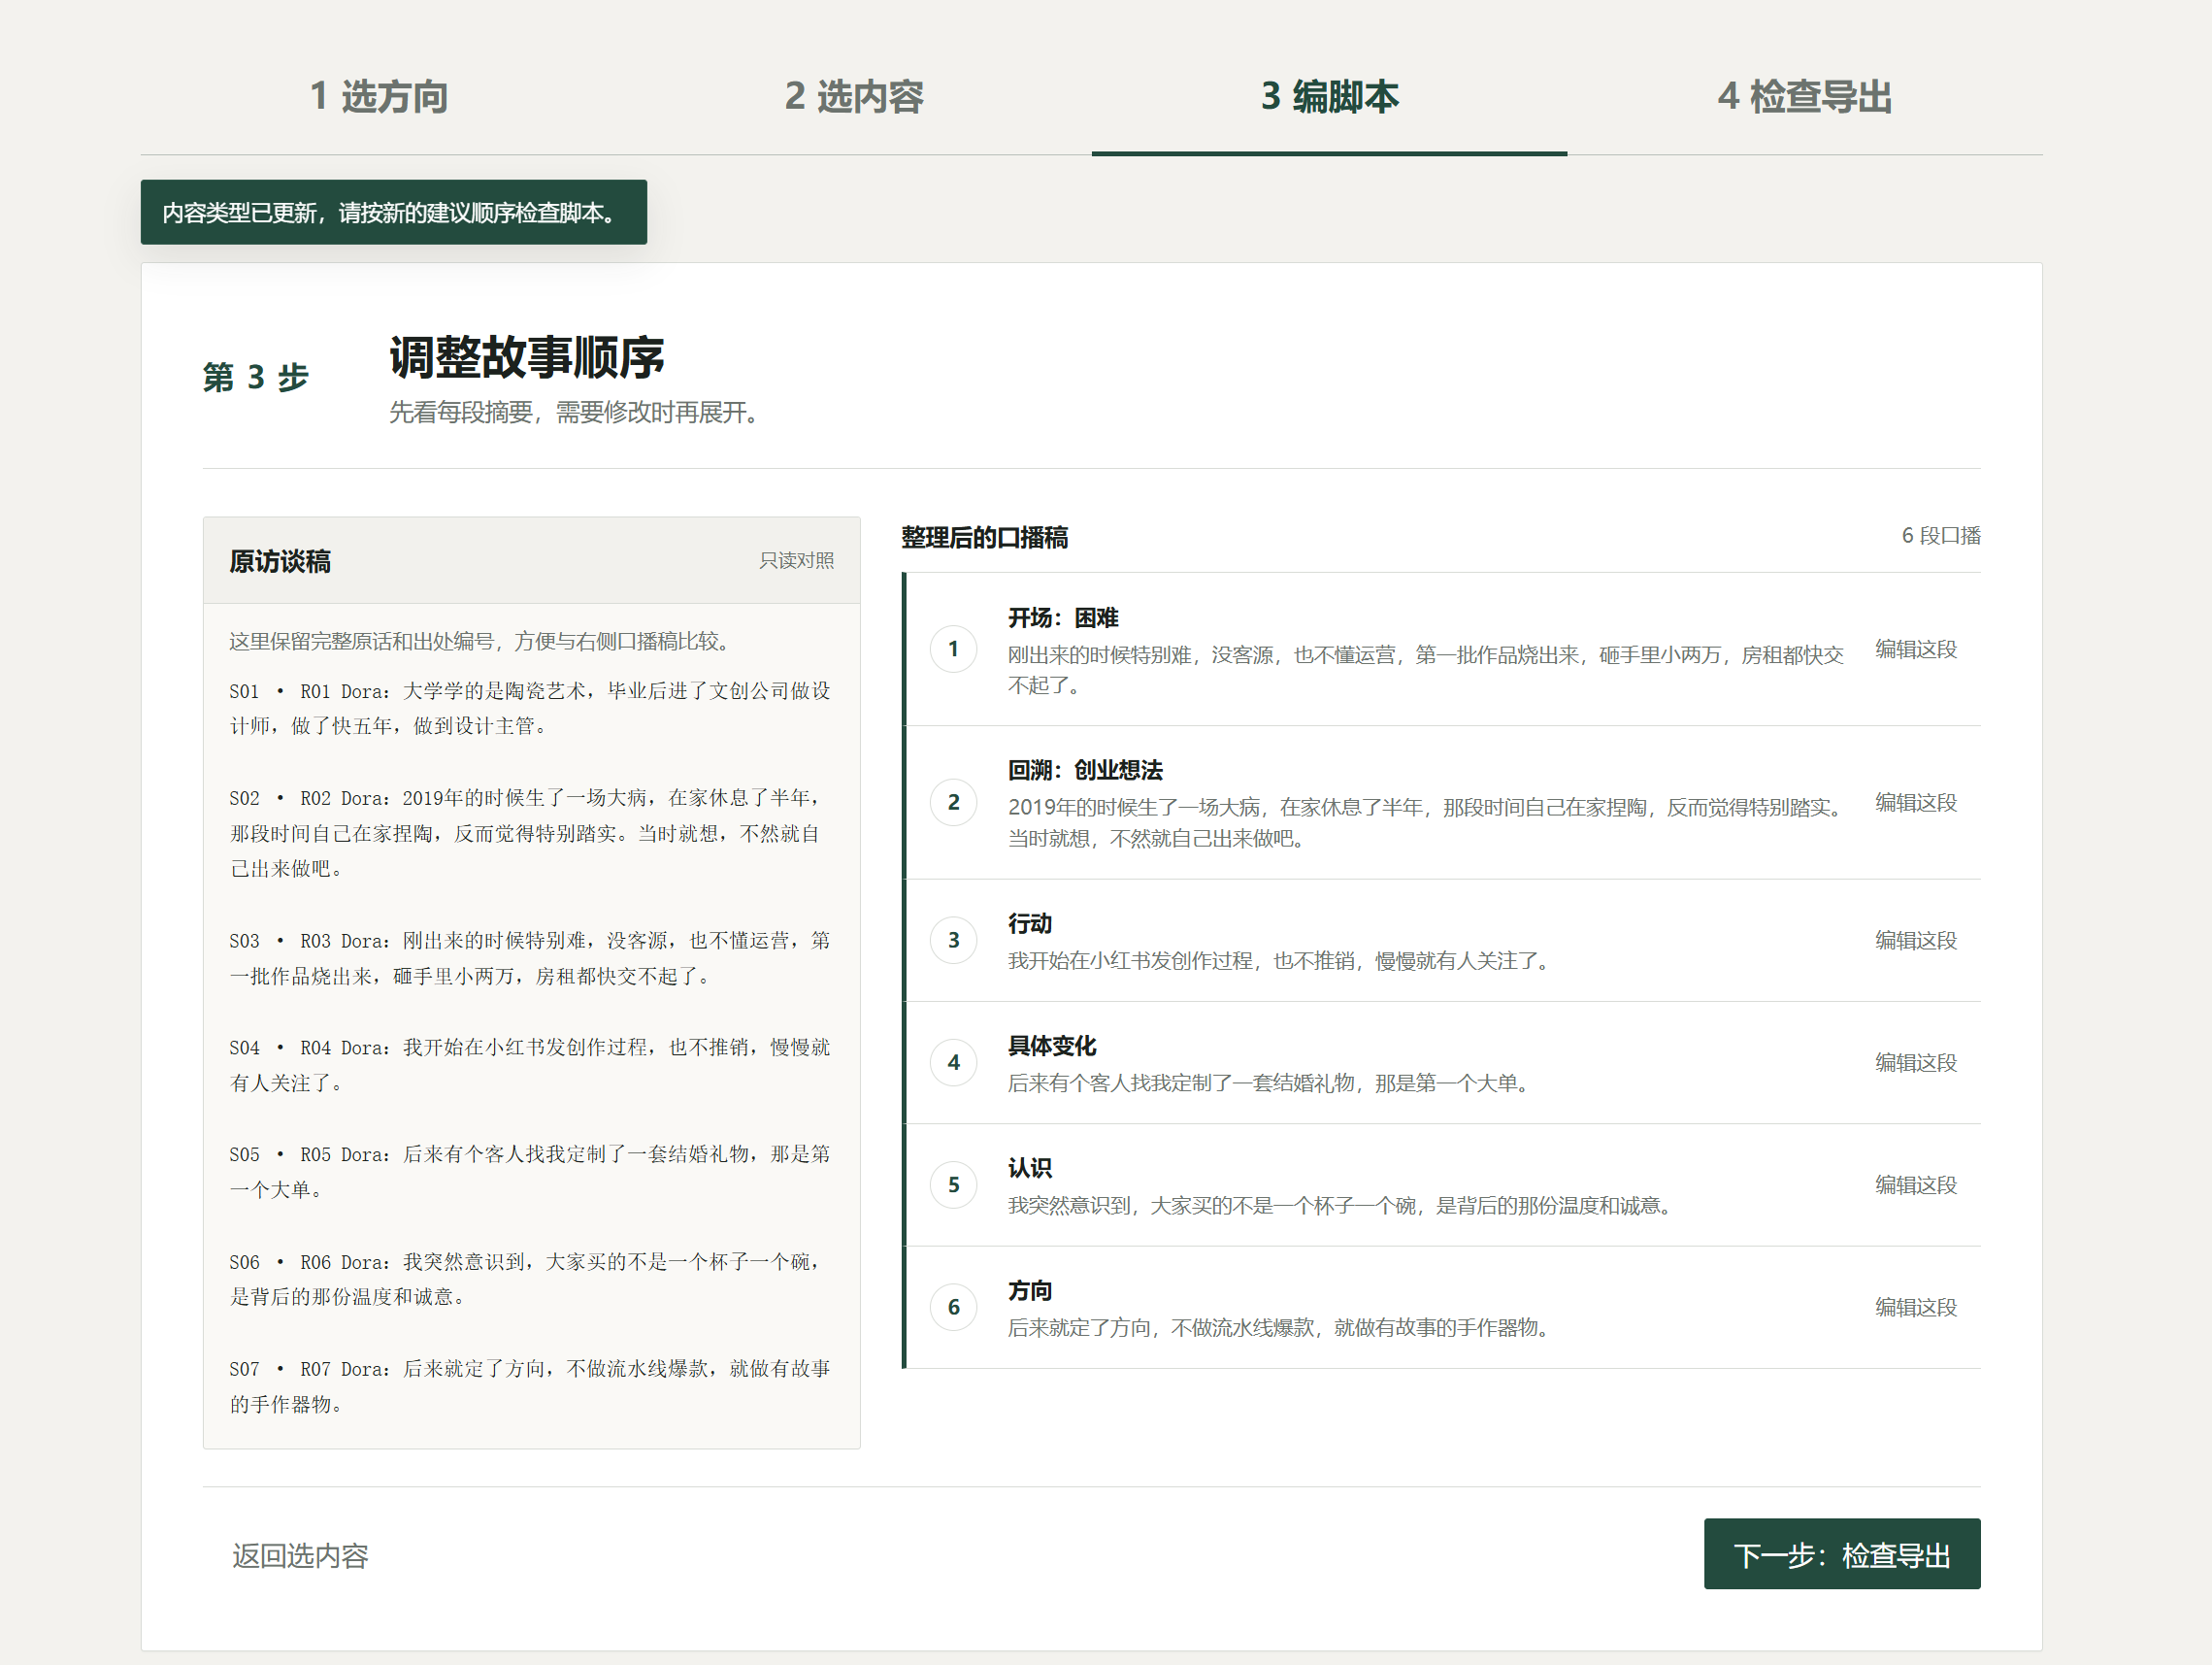Click number badge 1 of 开场 segment
The image size is (2212, 1665).
click(x=953, y=649)
